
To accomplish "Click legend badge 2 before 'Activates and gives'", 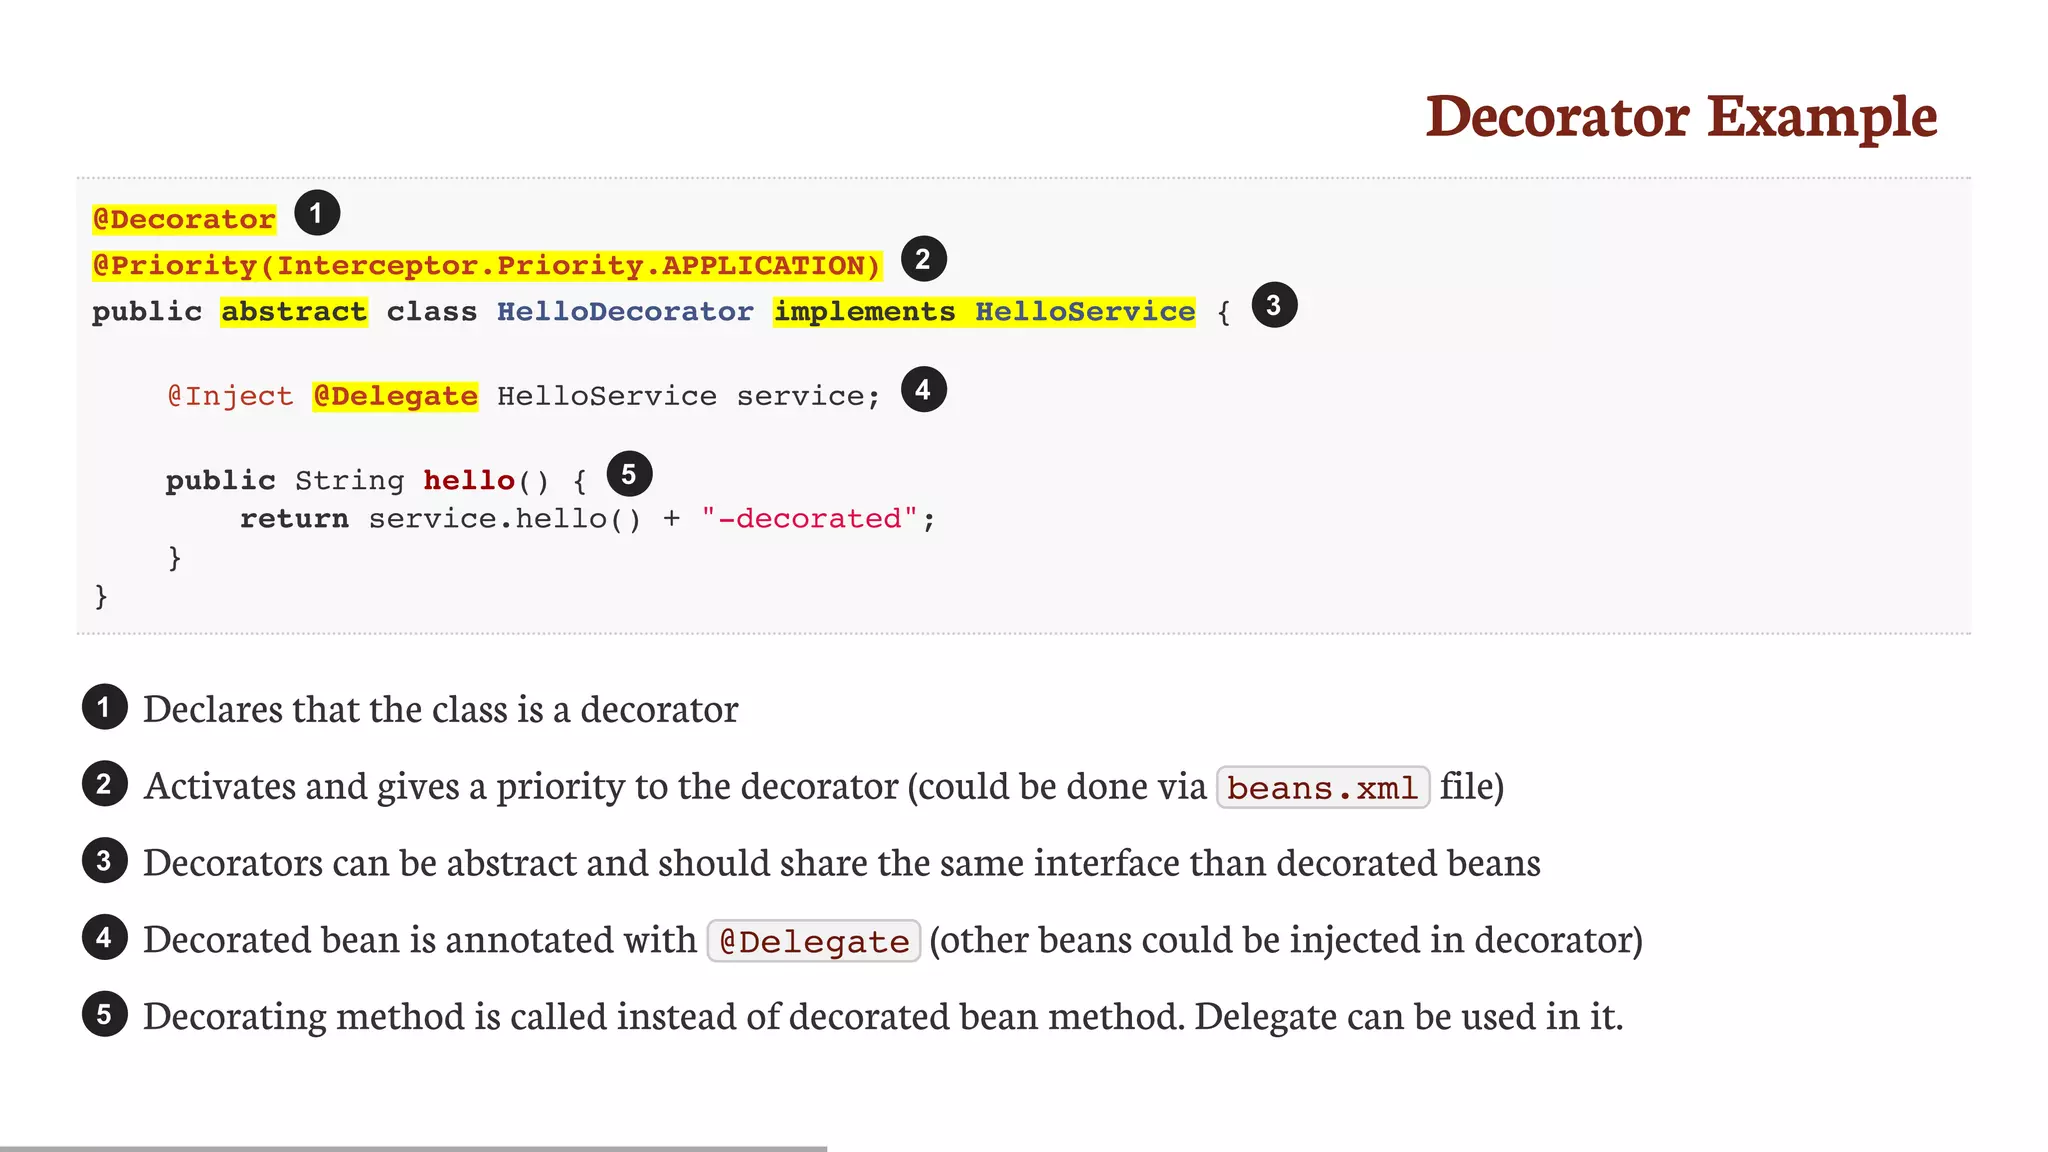I will [104, 784].
